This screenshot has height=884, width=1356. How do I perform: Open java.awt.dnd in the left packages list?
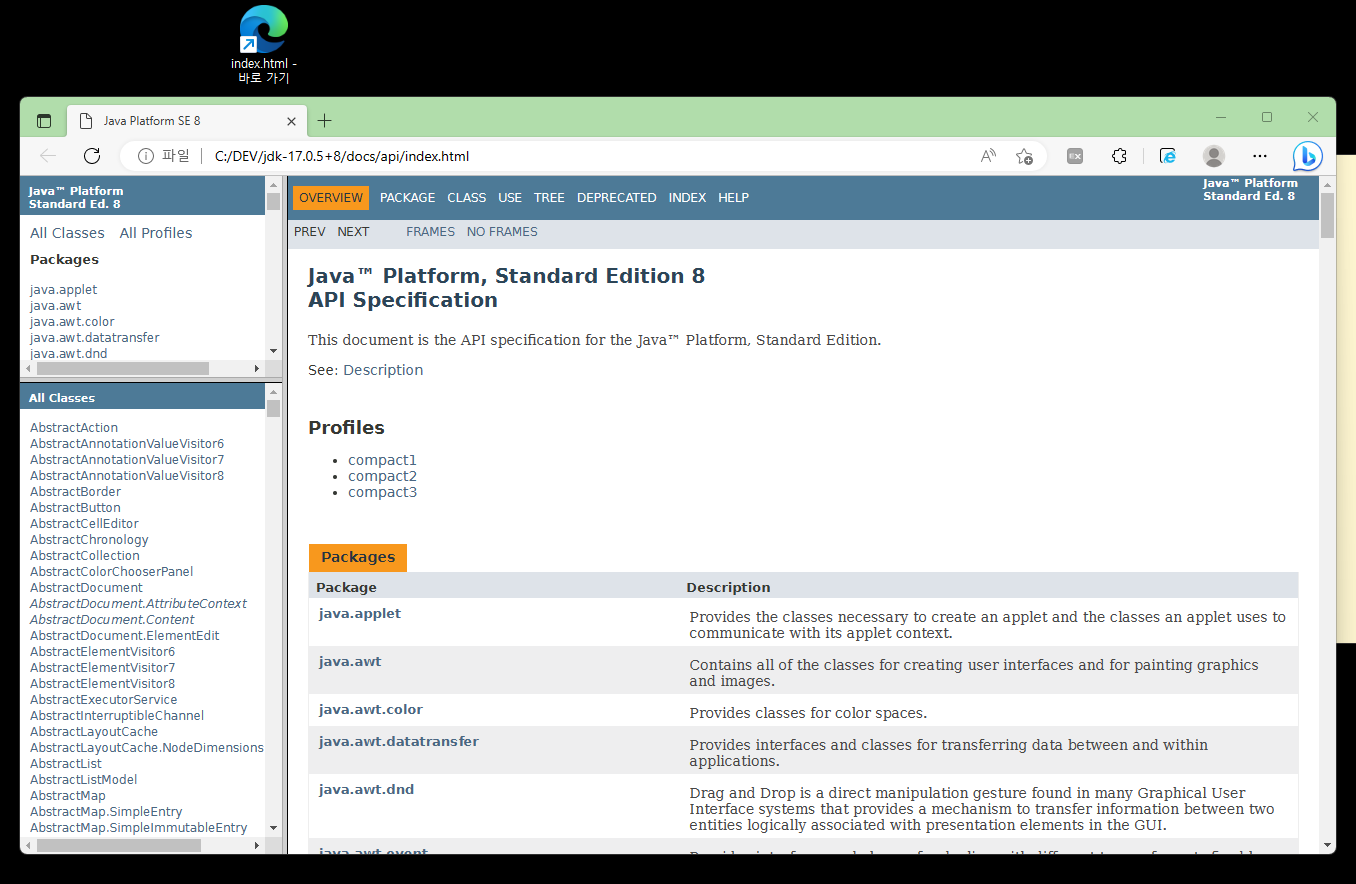click(69, 354)
